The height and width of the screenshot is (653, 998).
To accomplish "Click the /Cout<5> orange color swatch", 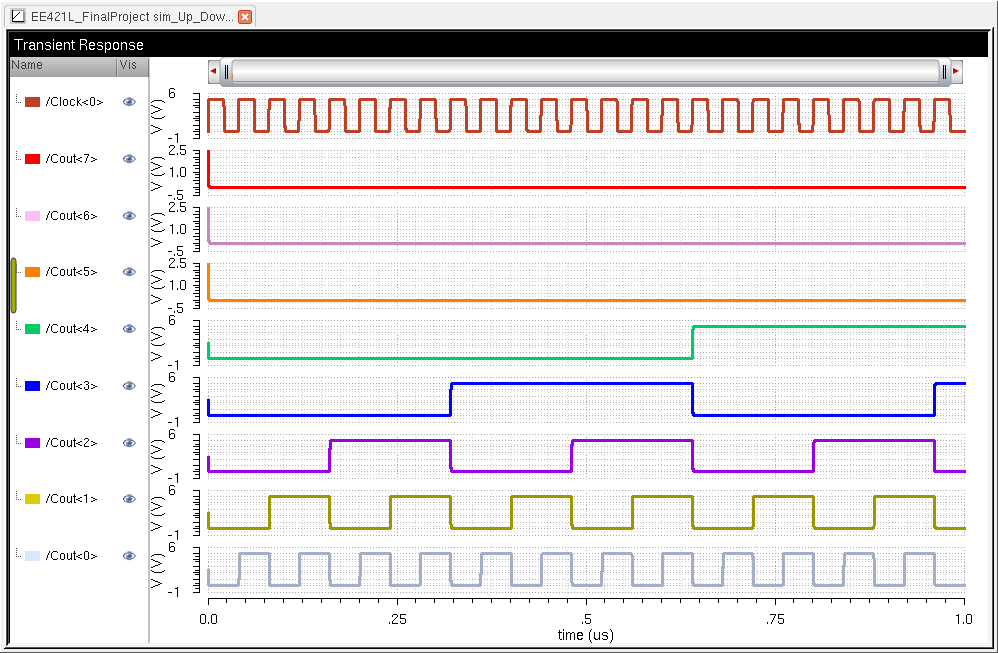I will pos(32,272).
